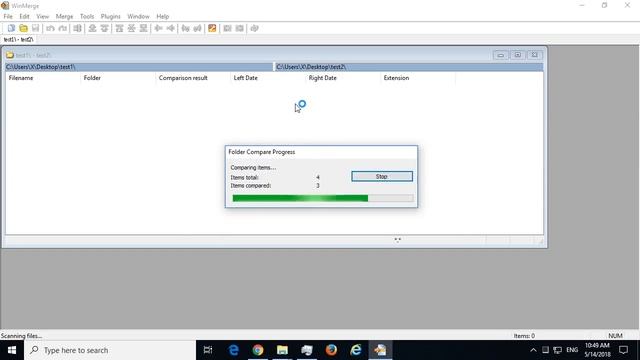The width and height of the screenshot is (640, 360).
Task: Click the green compare progress bar
Action: (x=322, y=198)
